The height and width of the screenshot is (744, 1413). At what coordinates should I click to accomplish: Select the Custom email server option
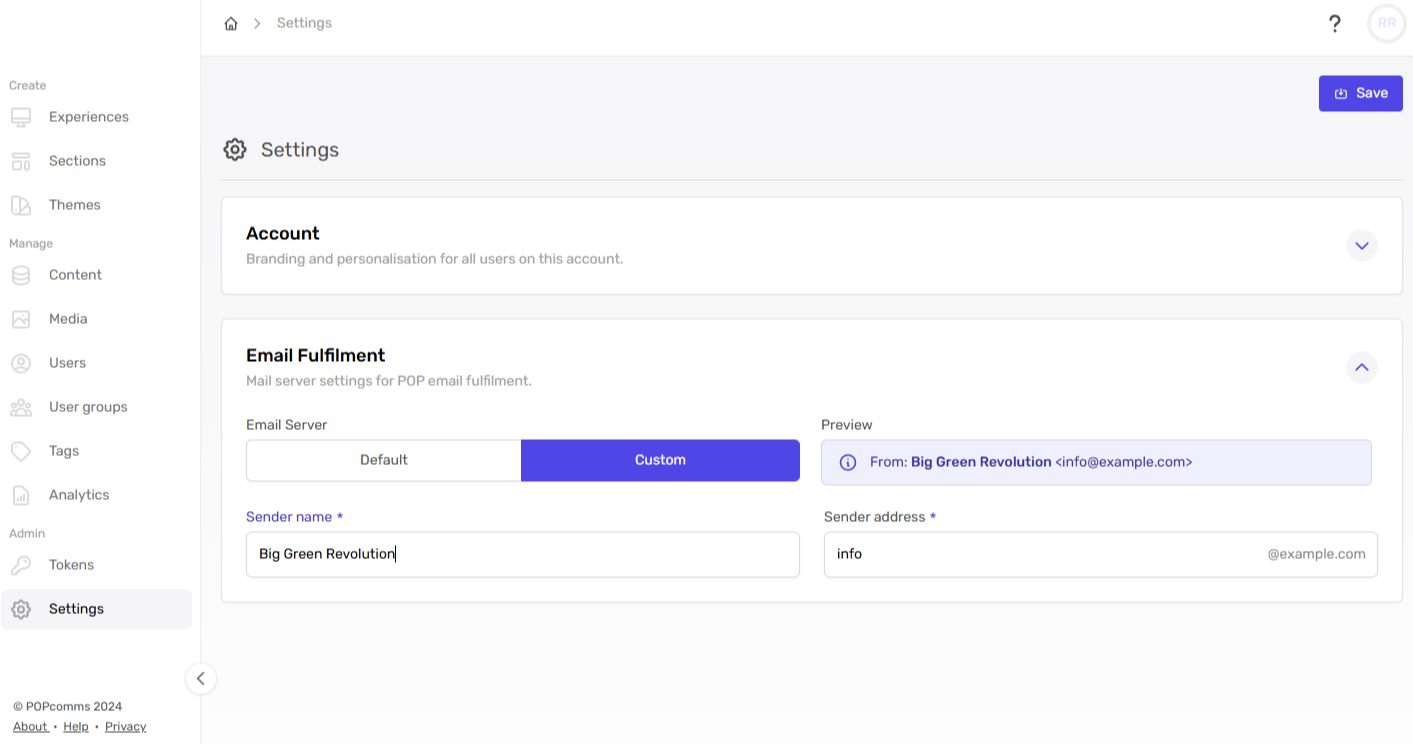pos(660,460)
